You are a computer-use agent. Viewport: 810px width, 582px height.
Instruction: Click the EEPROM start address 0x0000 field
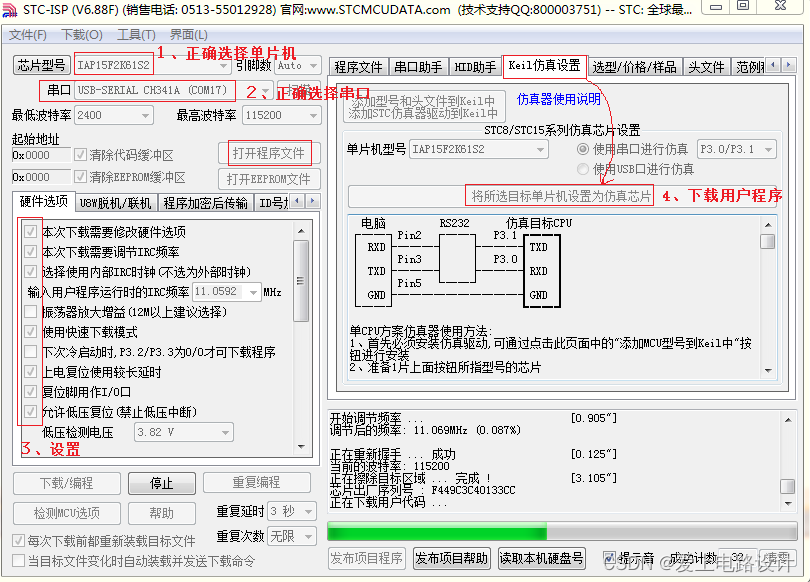pos(41,177)
